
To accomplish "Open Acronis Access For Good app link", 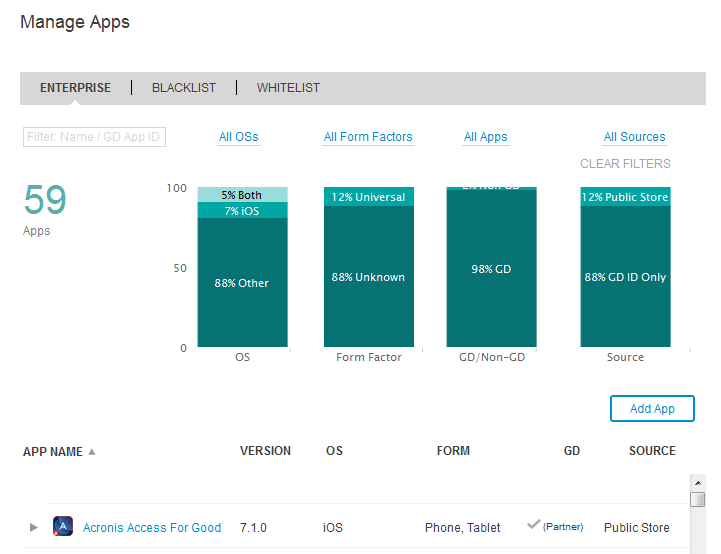I will pyautogui.click(x=152, y=527).
